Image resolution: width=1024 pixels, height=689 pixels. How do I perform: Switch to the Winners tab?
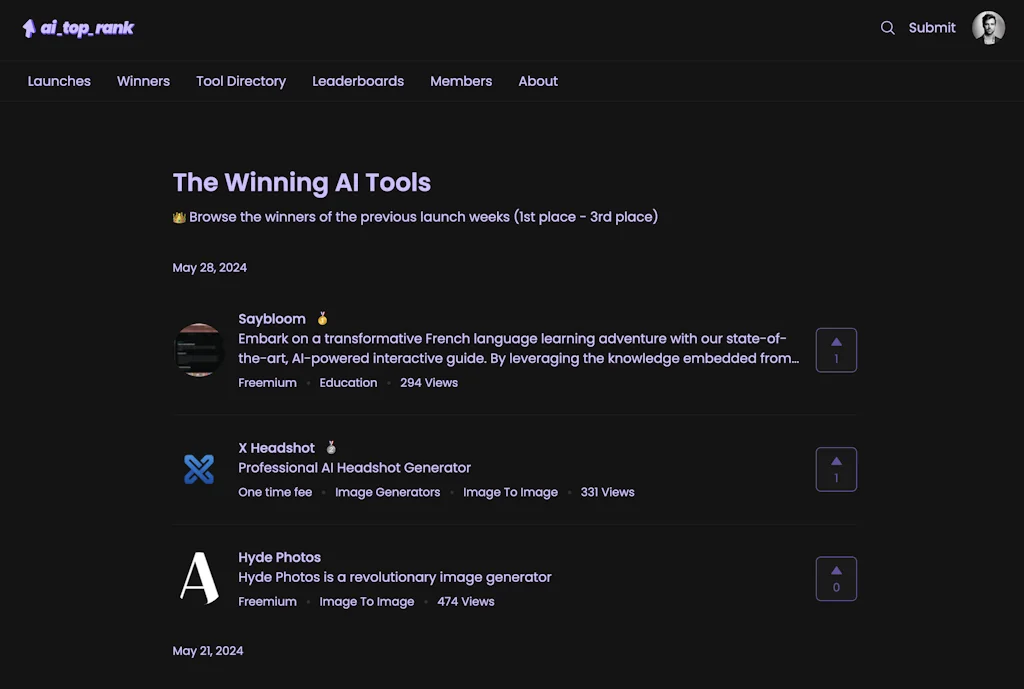pos(143,81)
